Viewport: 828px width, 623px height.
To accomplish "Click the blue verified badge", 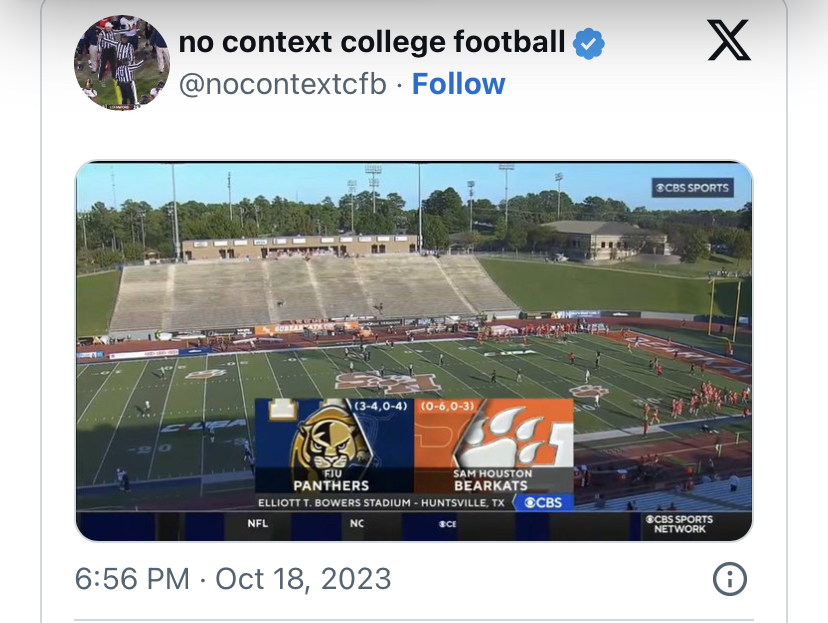I will pos(588,43).
